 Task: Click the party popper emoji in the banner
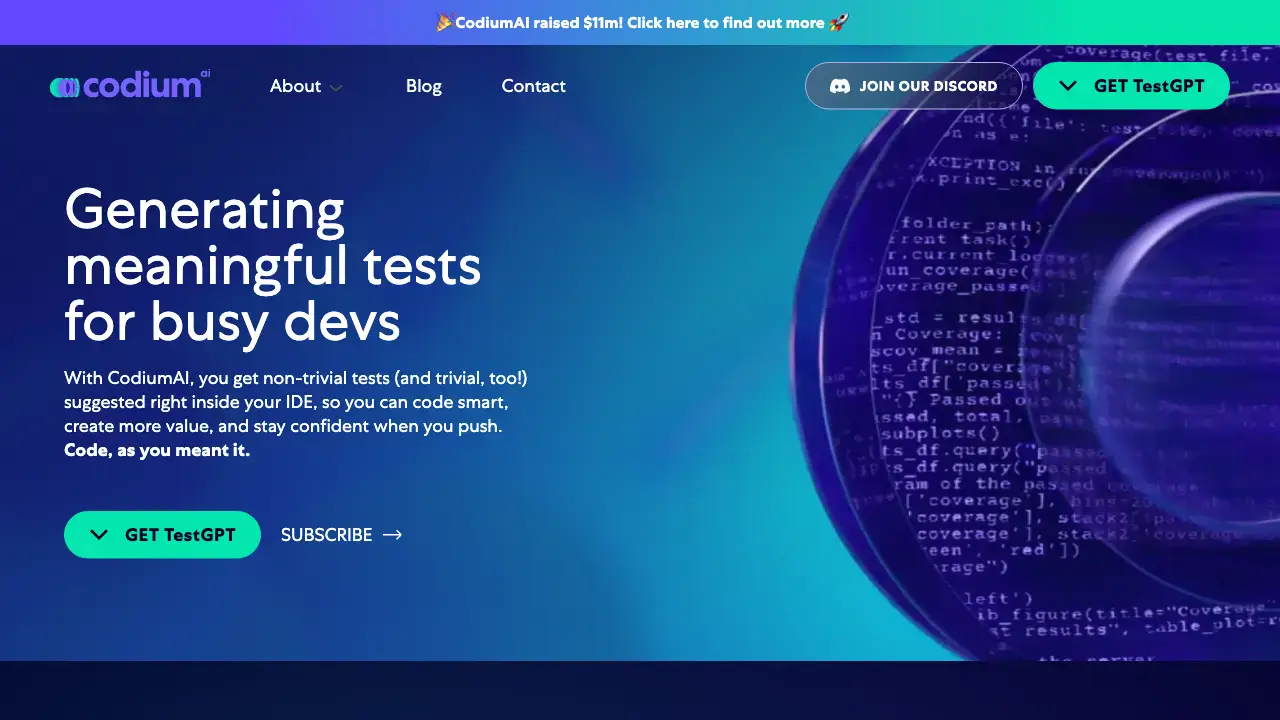445,22
